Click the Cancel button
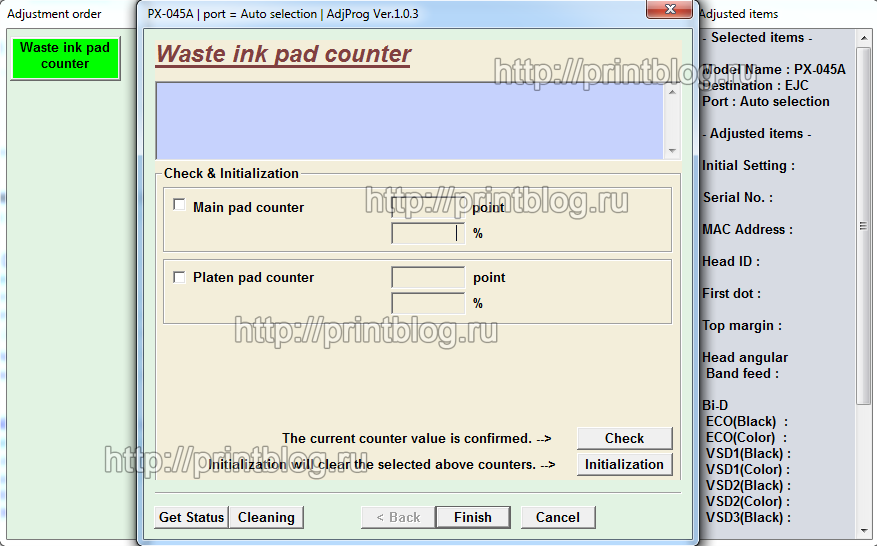Screen dimensions: 877x546 coord(558,517)
